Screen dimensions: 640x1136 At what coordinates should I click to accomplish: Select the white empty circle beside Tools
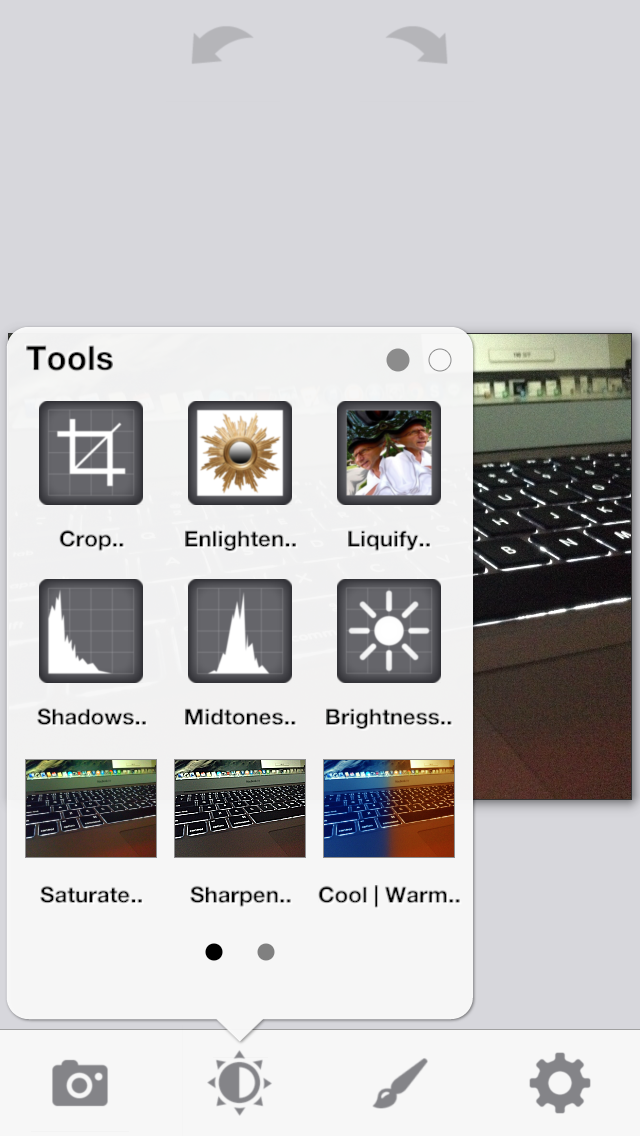tap(440, 360)
